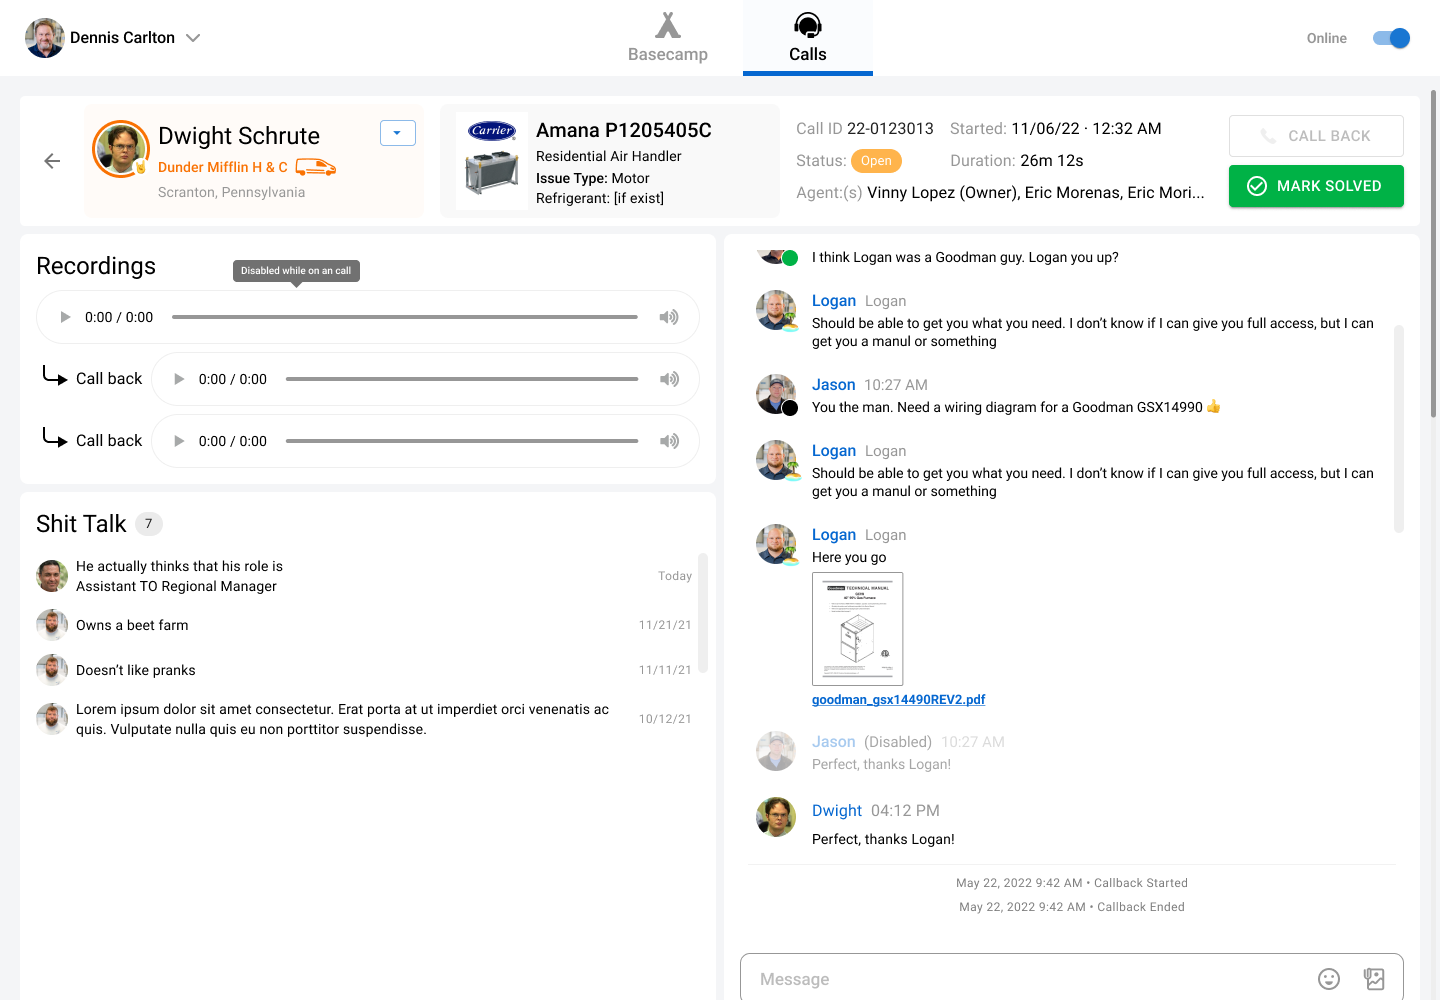Toggle the Online status switch
The image size is (1440, 1000).
1390,38
